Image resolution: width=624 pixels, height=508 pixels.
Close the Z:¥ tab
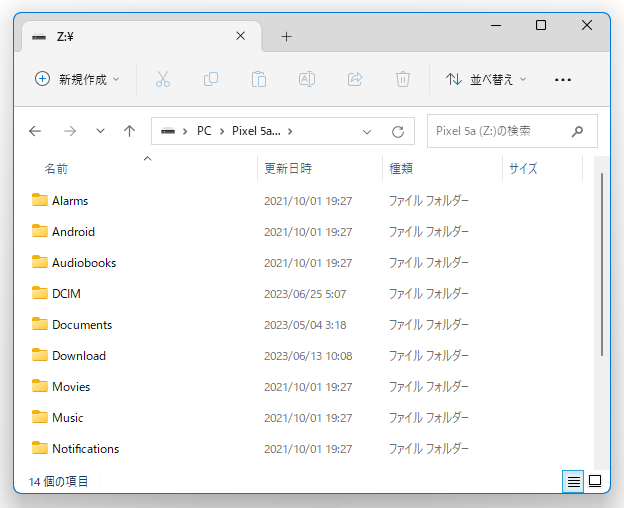(x=240, y=36)
